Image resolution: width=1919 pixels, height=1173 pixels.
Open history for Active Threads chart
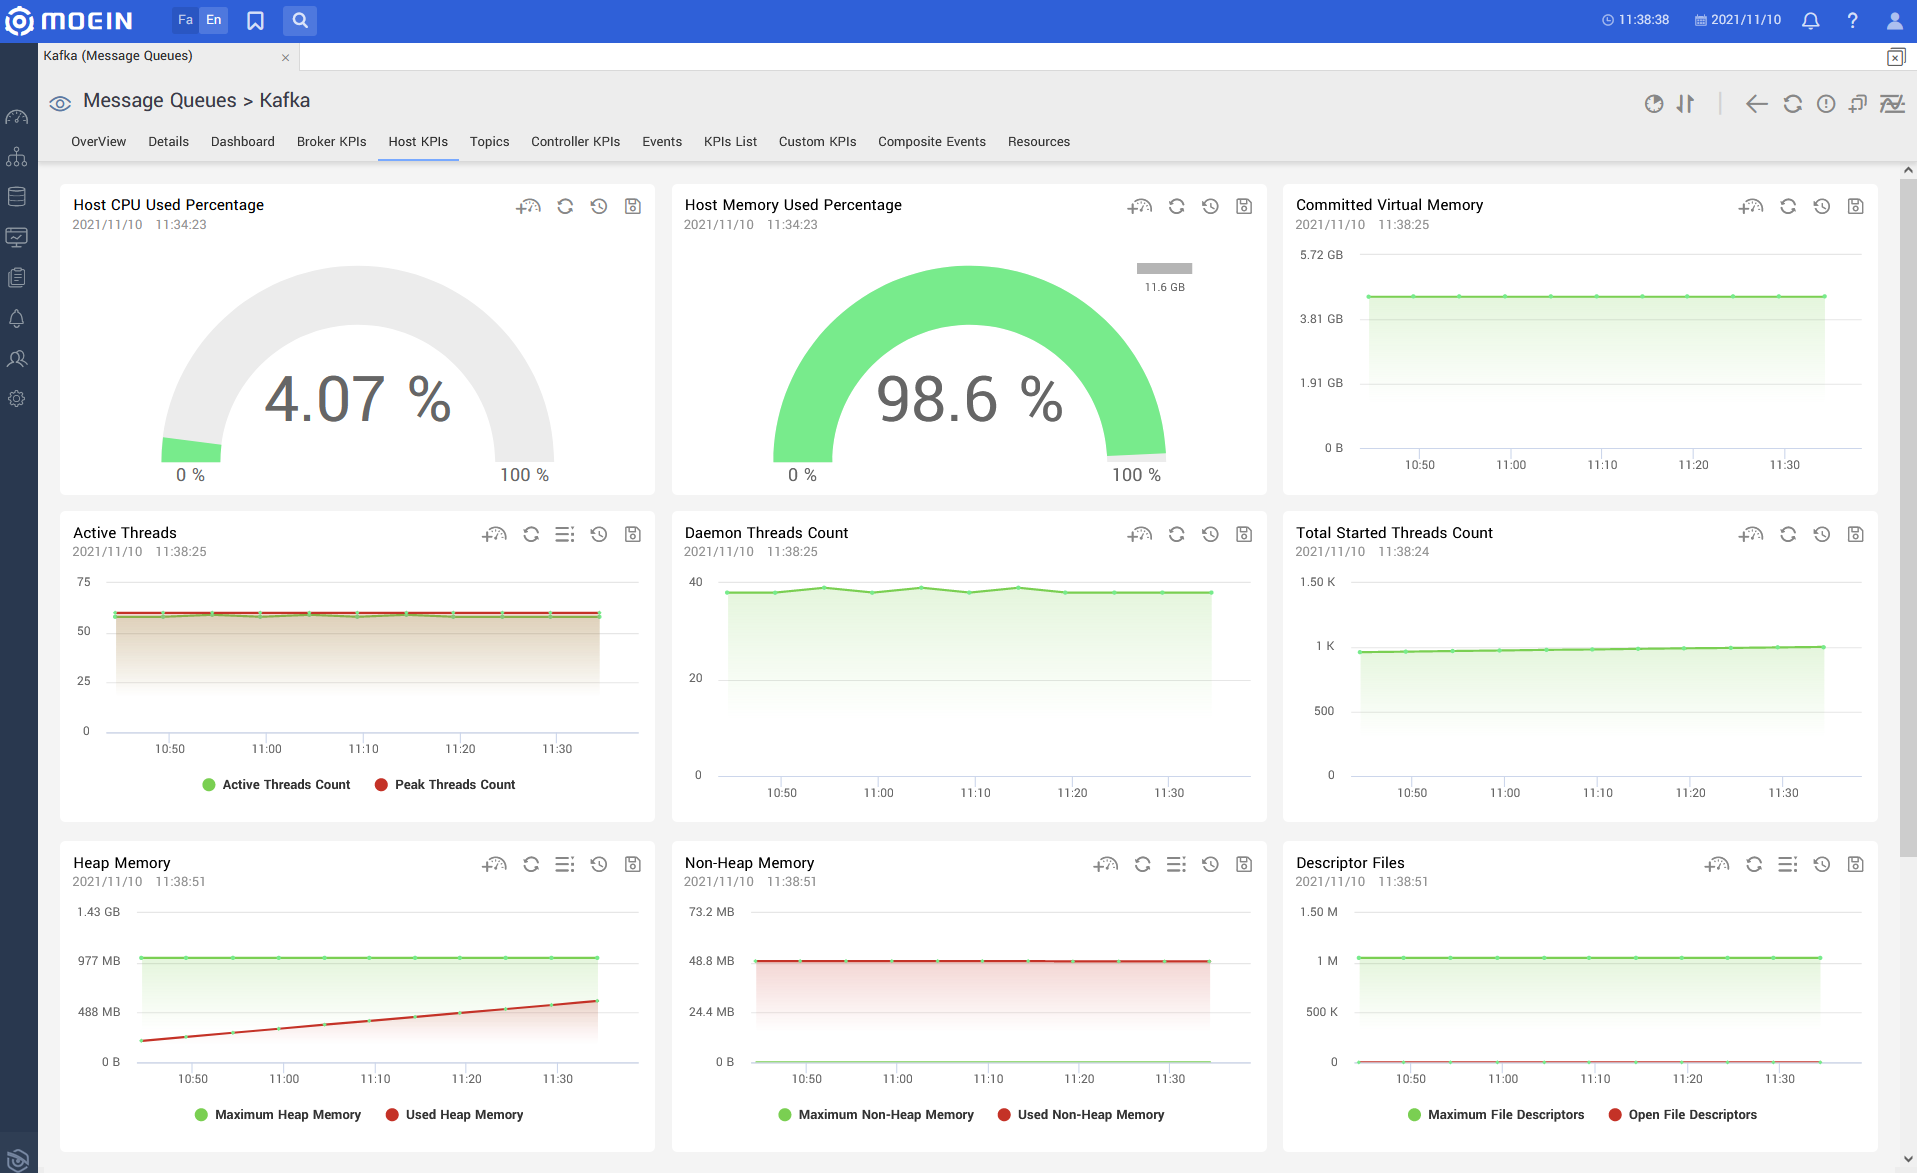tap(599, 534)
